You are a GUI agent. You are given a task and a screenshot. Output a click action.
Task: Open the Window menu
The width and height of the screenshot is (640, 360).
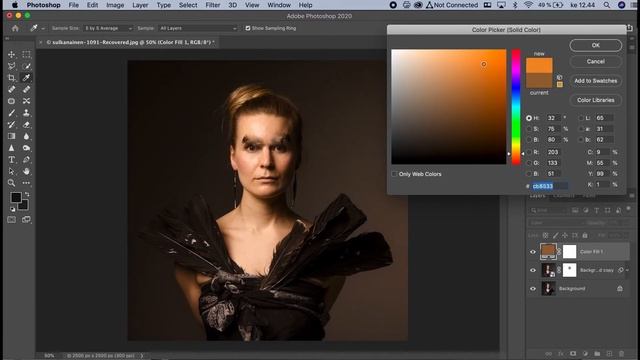coord(279,5)
